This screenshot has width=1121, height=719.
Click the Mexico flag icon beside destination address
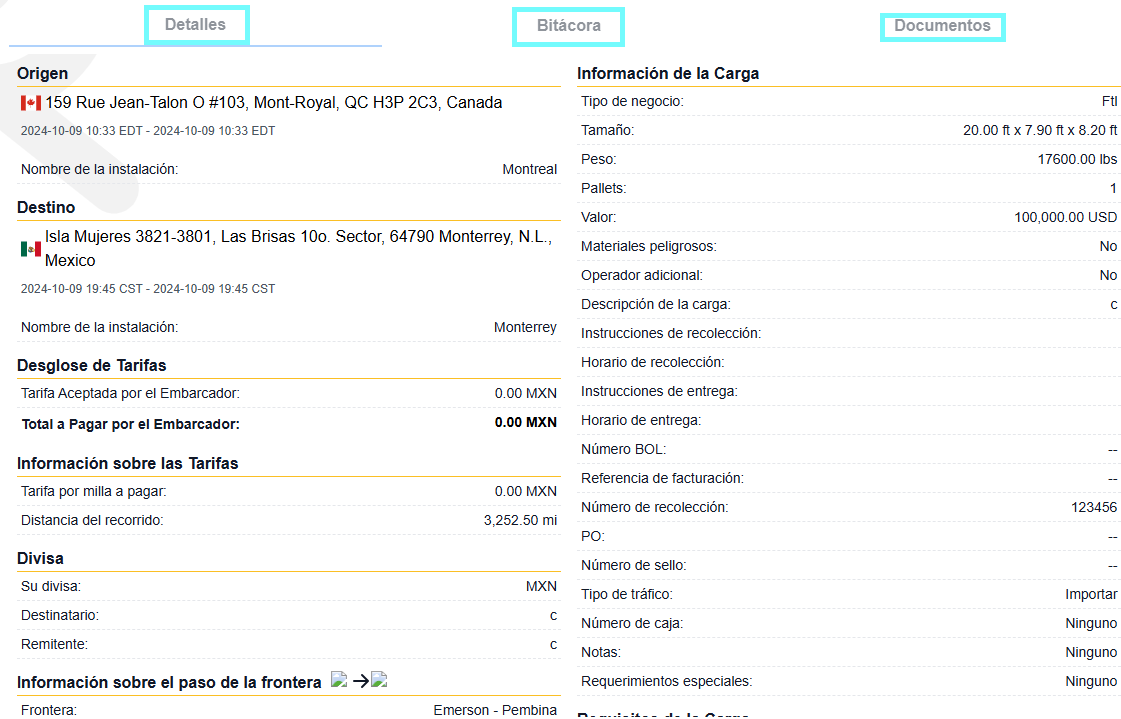tap(29, 249)
